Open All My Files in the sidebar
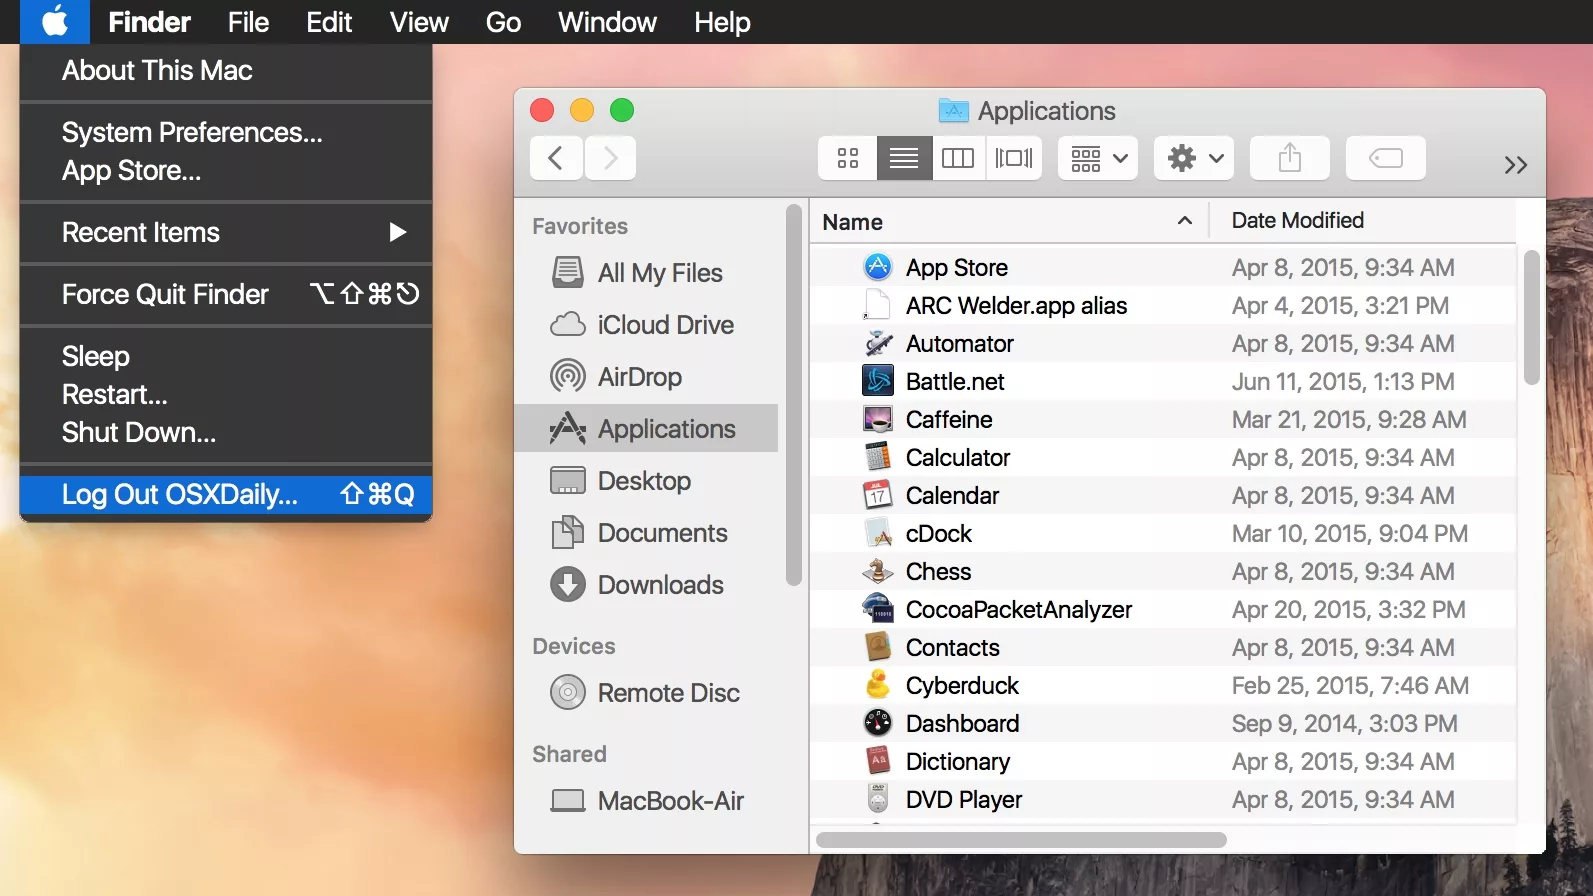 646,273
